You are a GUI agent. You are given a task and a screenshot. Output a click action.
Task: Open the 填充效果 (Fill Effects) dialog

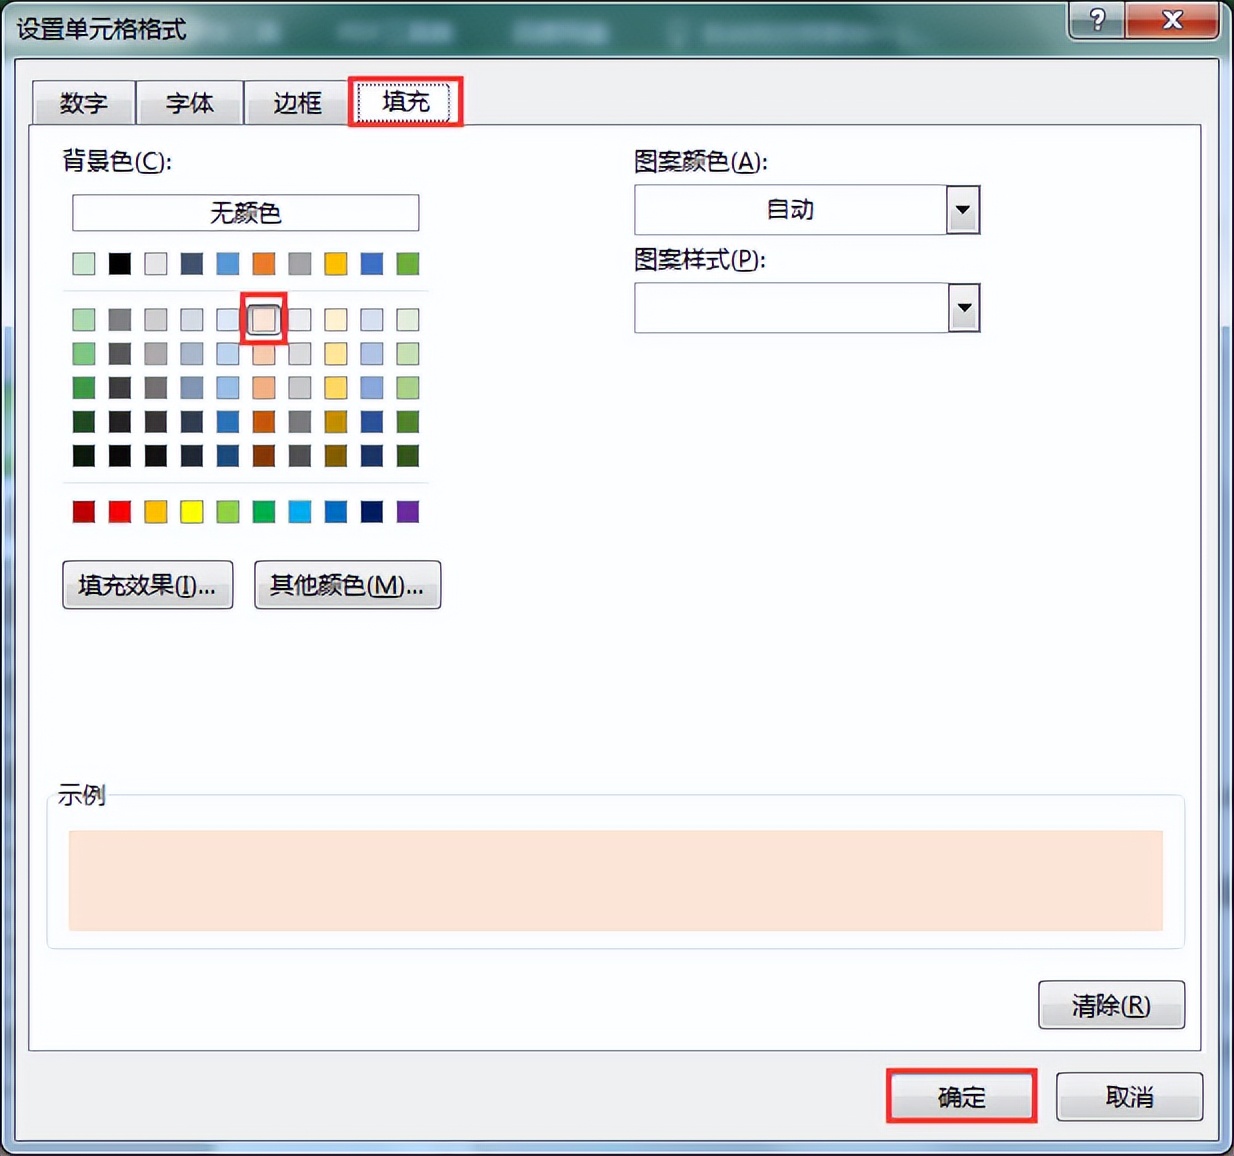pyautogui.click(x=147, y=585)
